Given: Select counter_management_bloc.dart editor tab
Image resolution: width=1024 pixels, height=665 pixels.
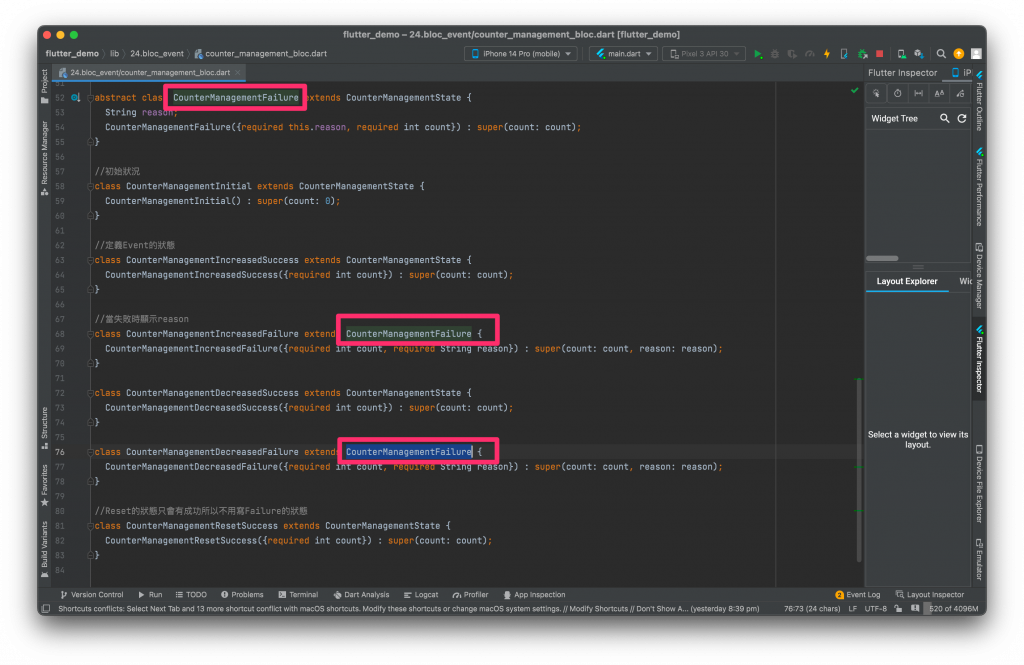Looking at the screenshot, I should point(150,73).
